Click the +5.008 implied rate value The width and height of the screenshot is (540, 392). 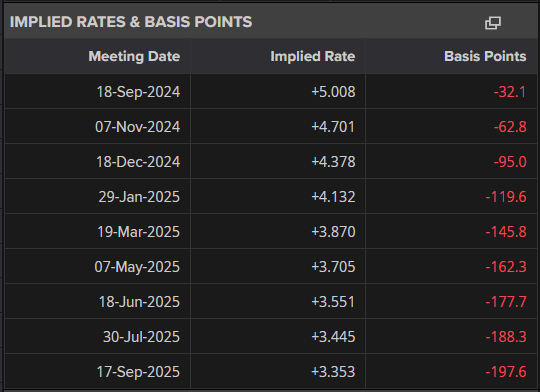click(x=333, y=92)
